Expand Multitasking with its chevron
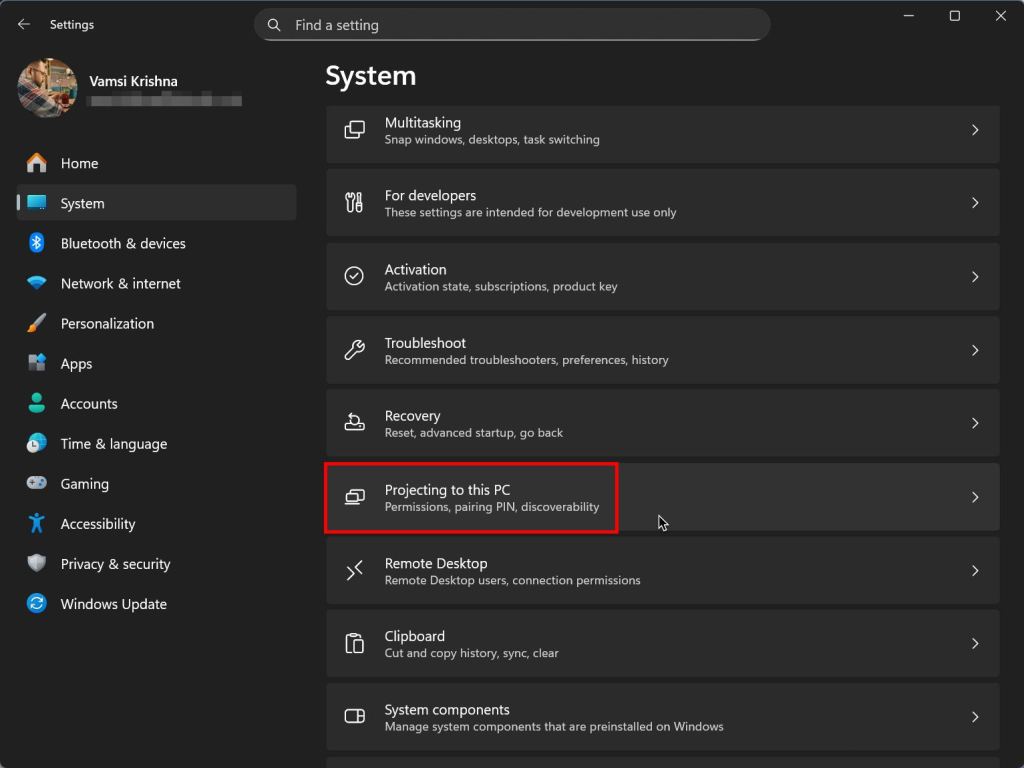The width and height of the screenshot is (1024, 768). [975, 130]
